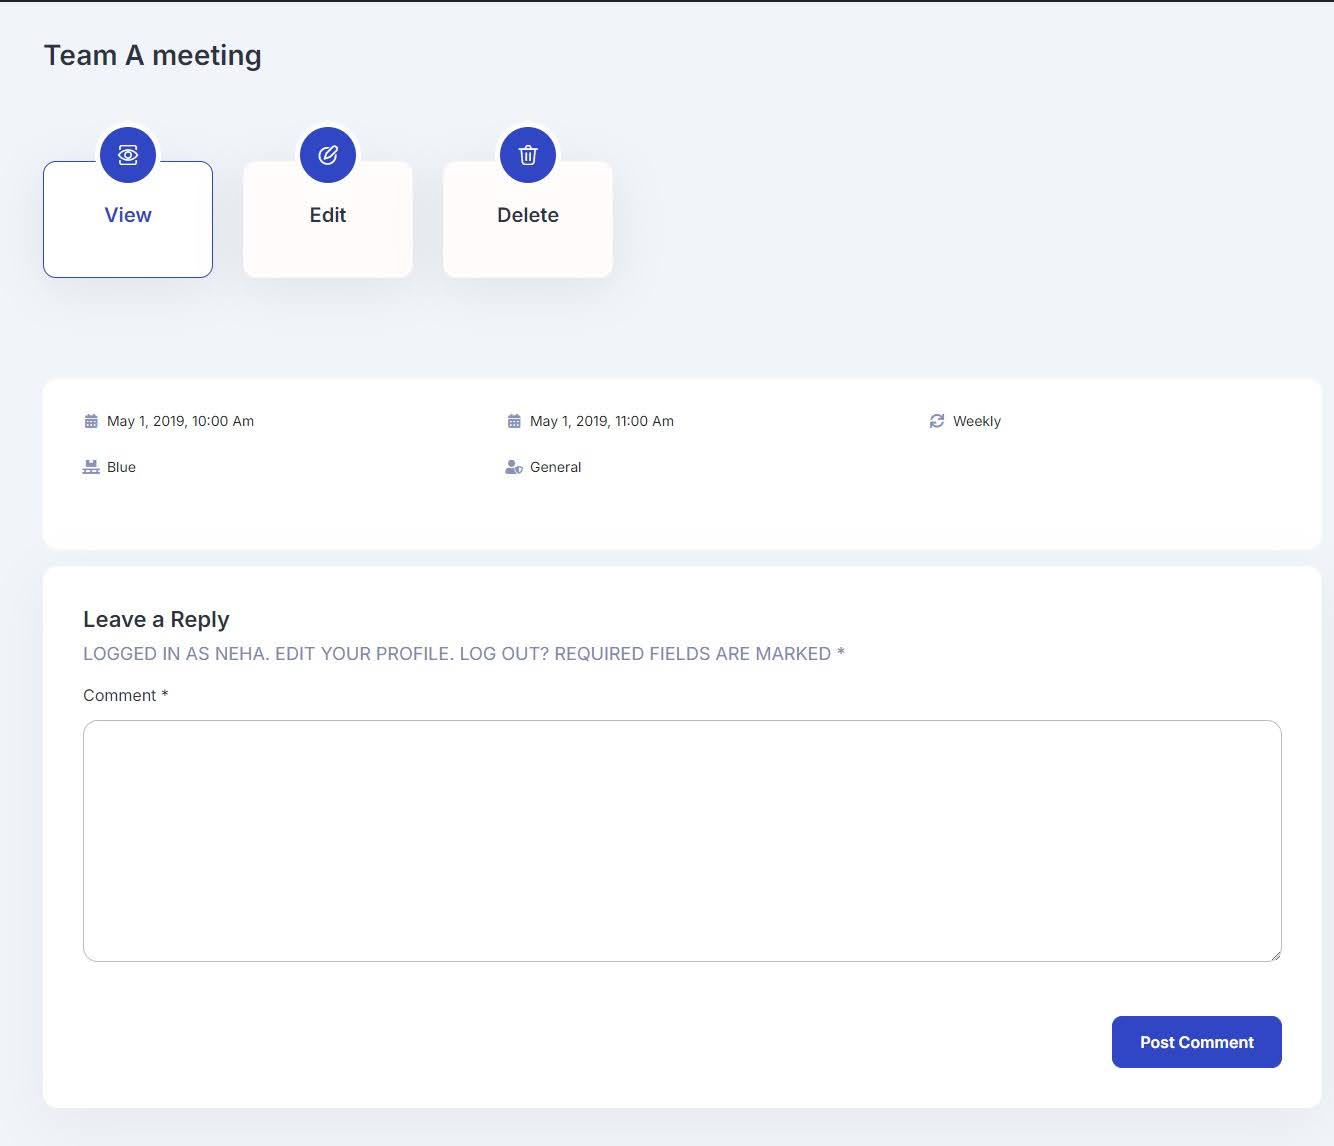Follow the 'Edit your profile' link
The height and width of the screenshot is (1146, 1334).
click(x=363, y=654)
